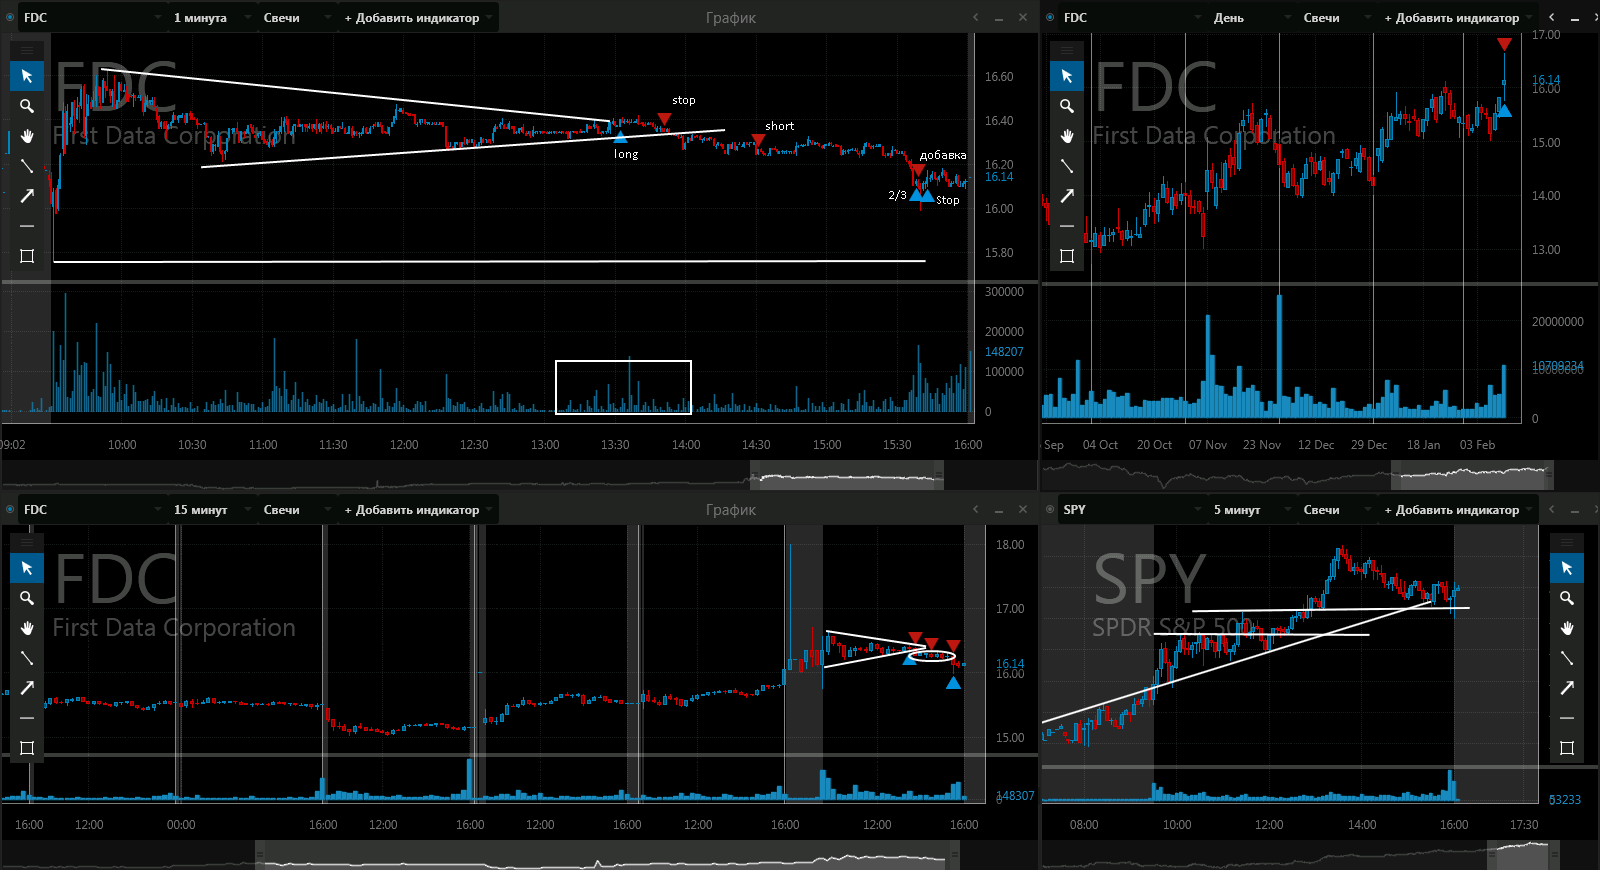Open 'Свечи' chart type dropdown in SPY chart
The image size is (1600, 870).
tap(1336, 510)
